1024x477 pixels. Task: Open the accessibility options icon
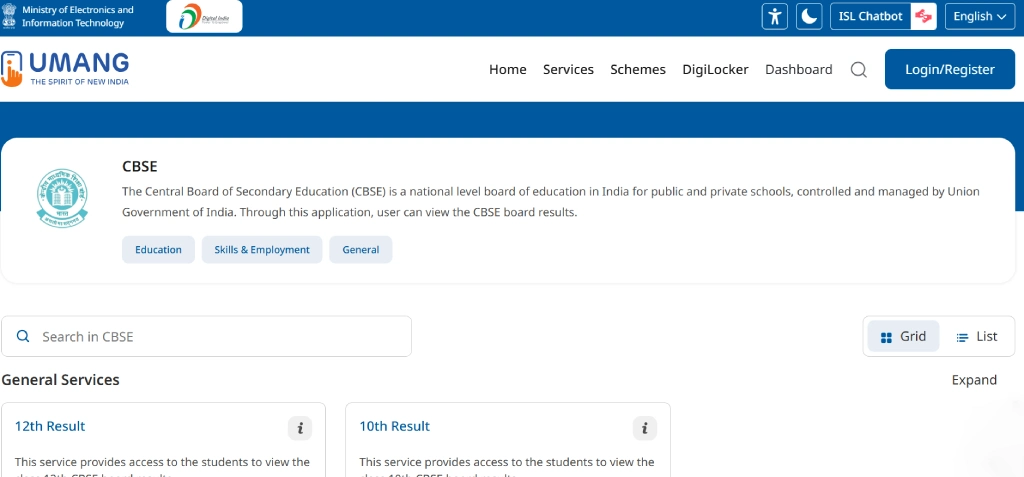click(775, 16)
